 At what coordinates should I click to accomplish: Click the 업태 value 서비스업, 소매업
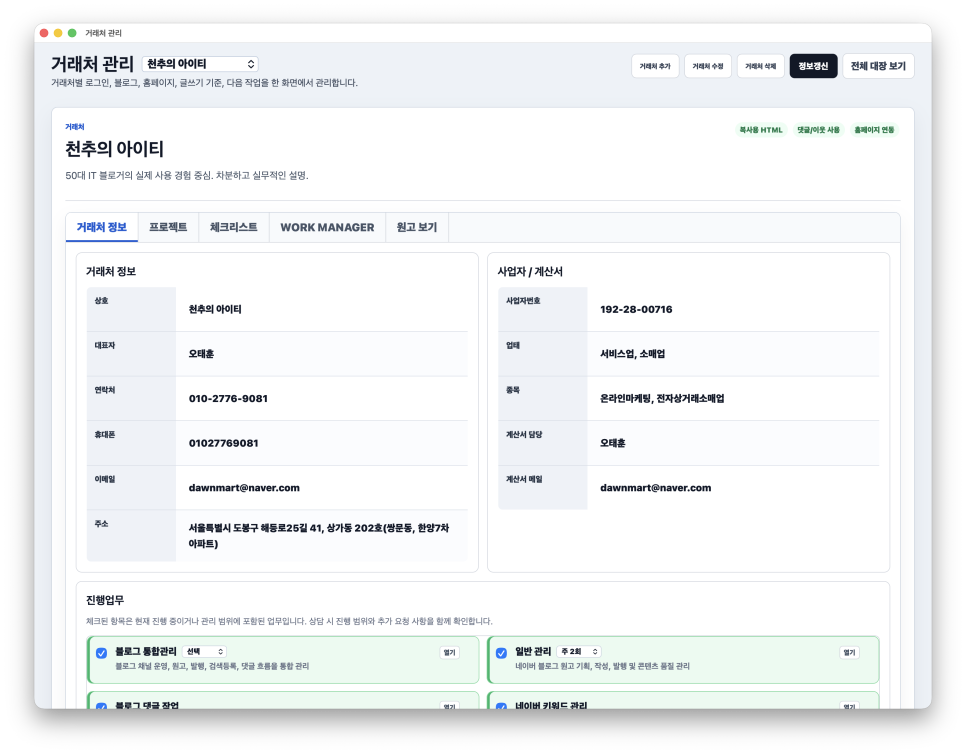coord(633,354)
